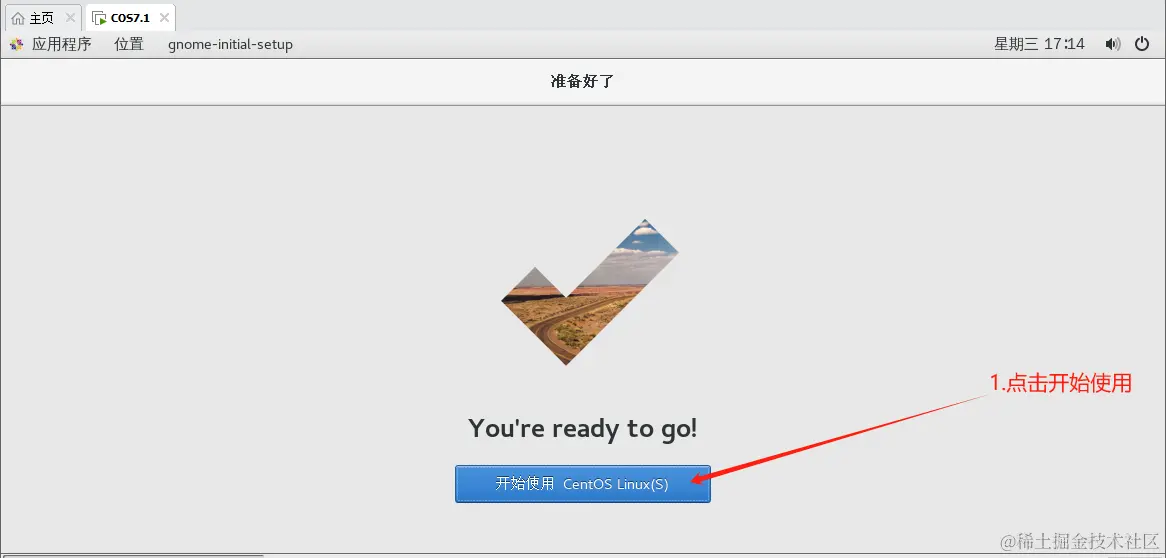Open the 星期三 17:14 clock calendar
The image size is (1166, 558).
(1039, 45)
